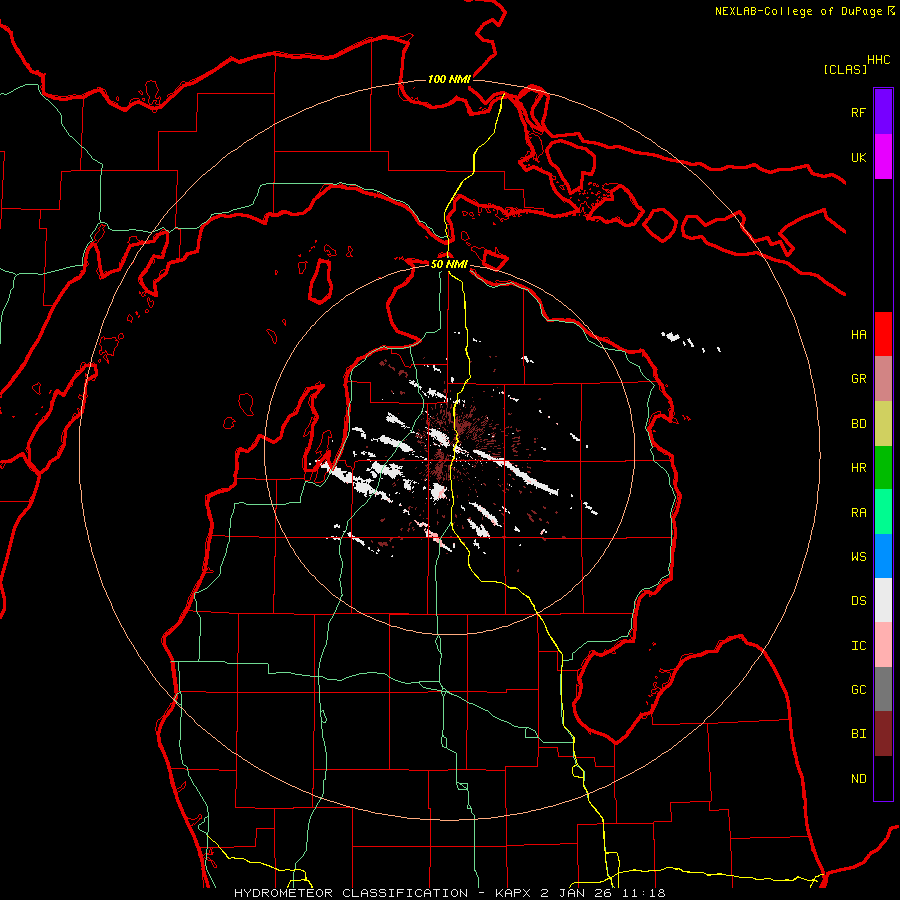Click the RA legend label
The image size is (900, 900).
(858, 513)
